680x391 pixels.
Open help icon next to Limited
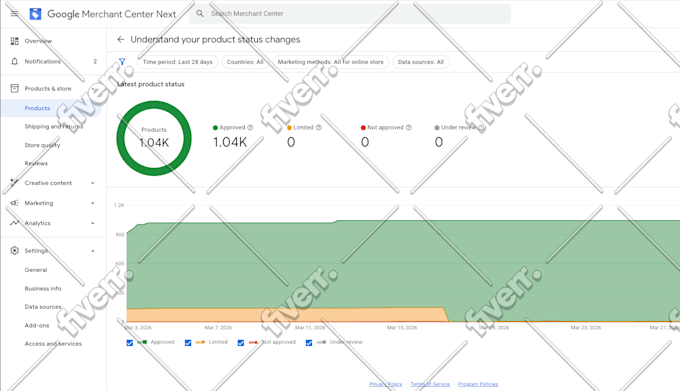(319, 127)
